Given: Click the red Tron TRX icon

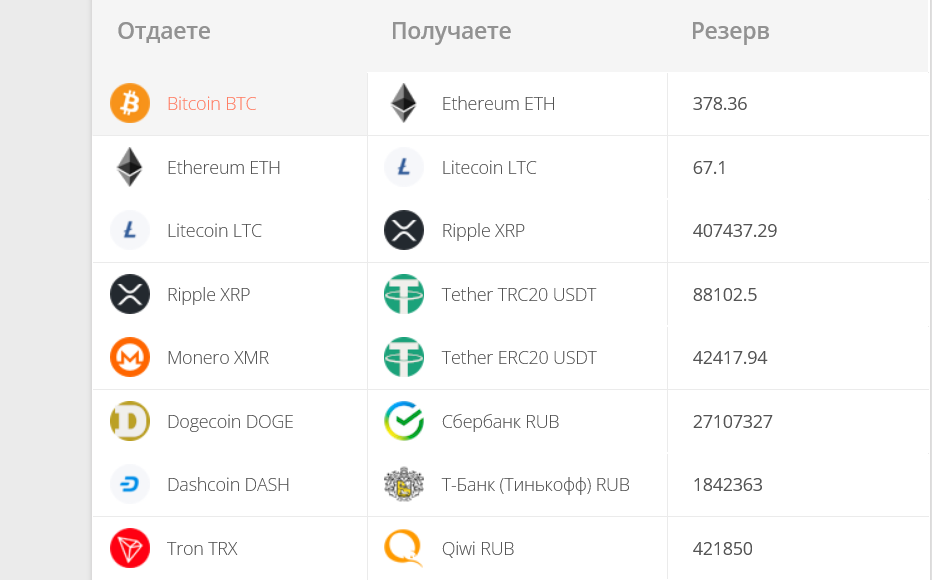Looking at the screenshot, I should tap(130, 548).
